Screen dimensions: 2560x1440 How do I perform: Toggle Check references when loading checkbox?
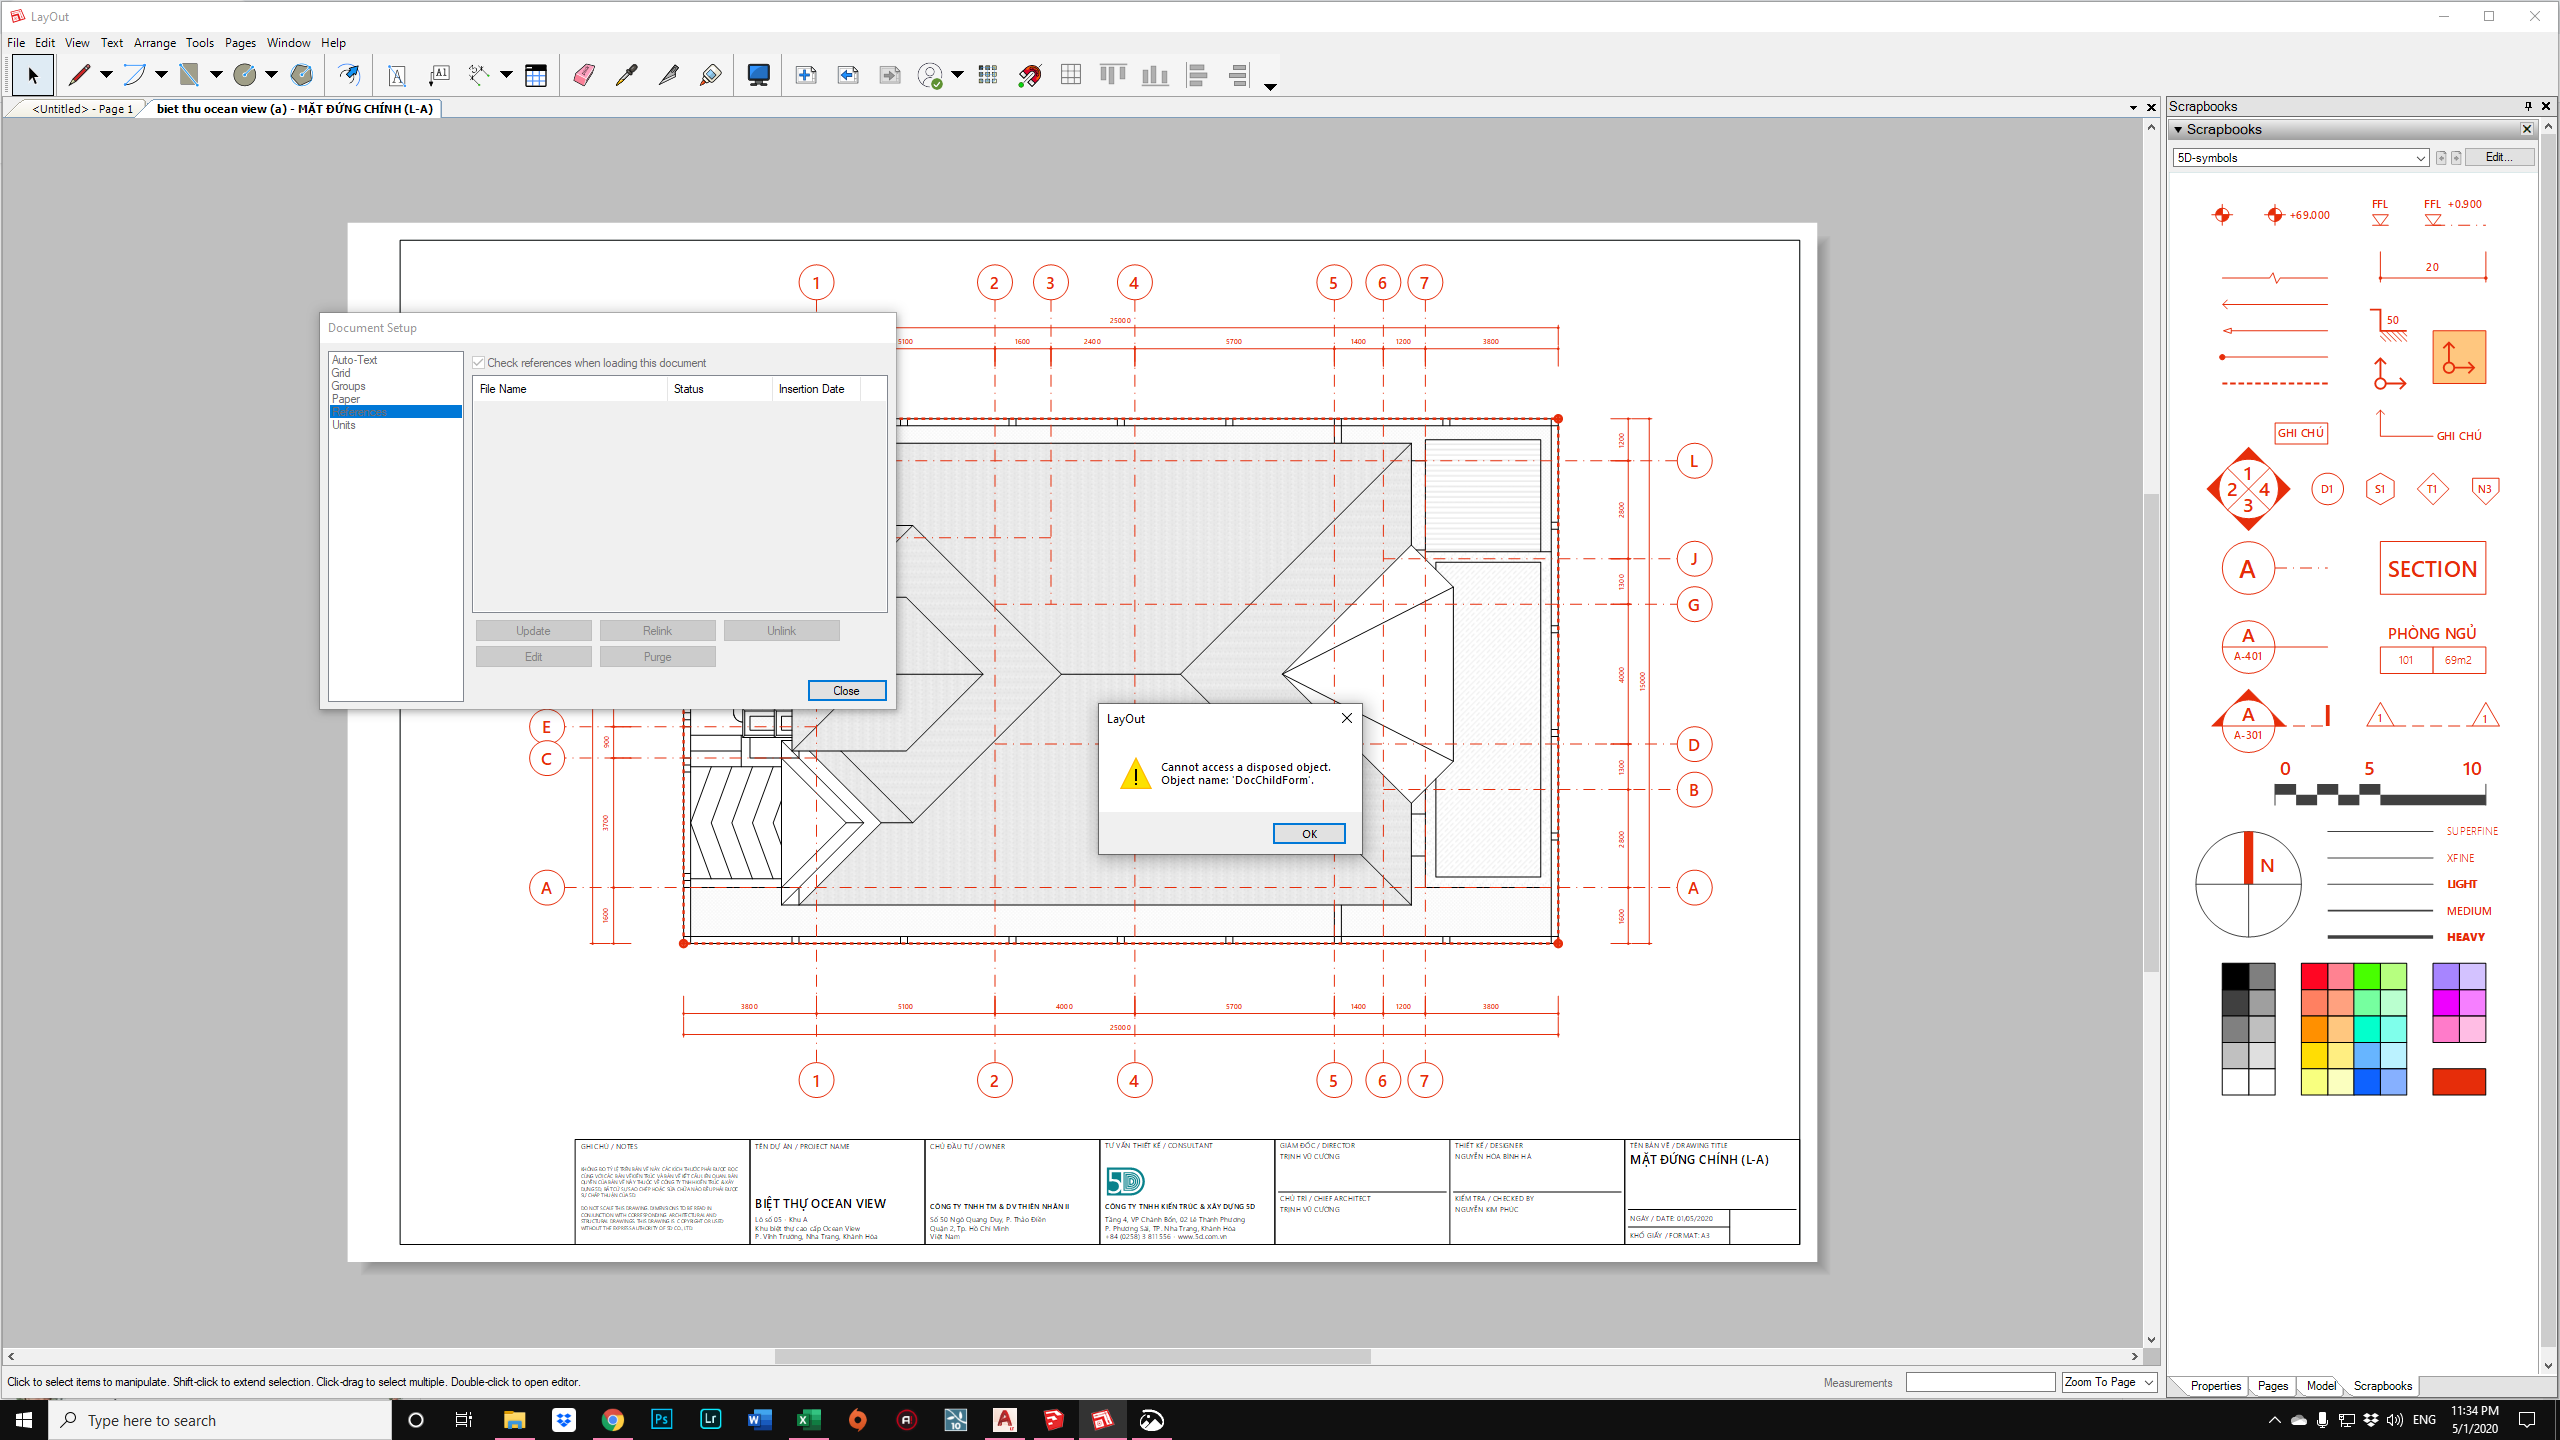pyautogui.click(x=479, y=363)
